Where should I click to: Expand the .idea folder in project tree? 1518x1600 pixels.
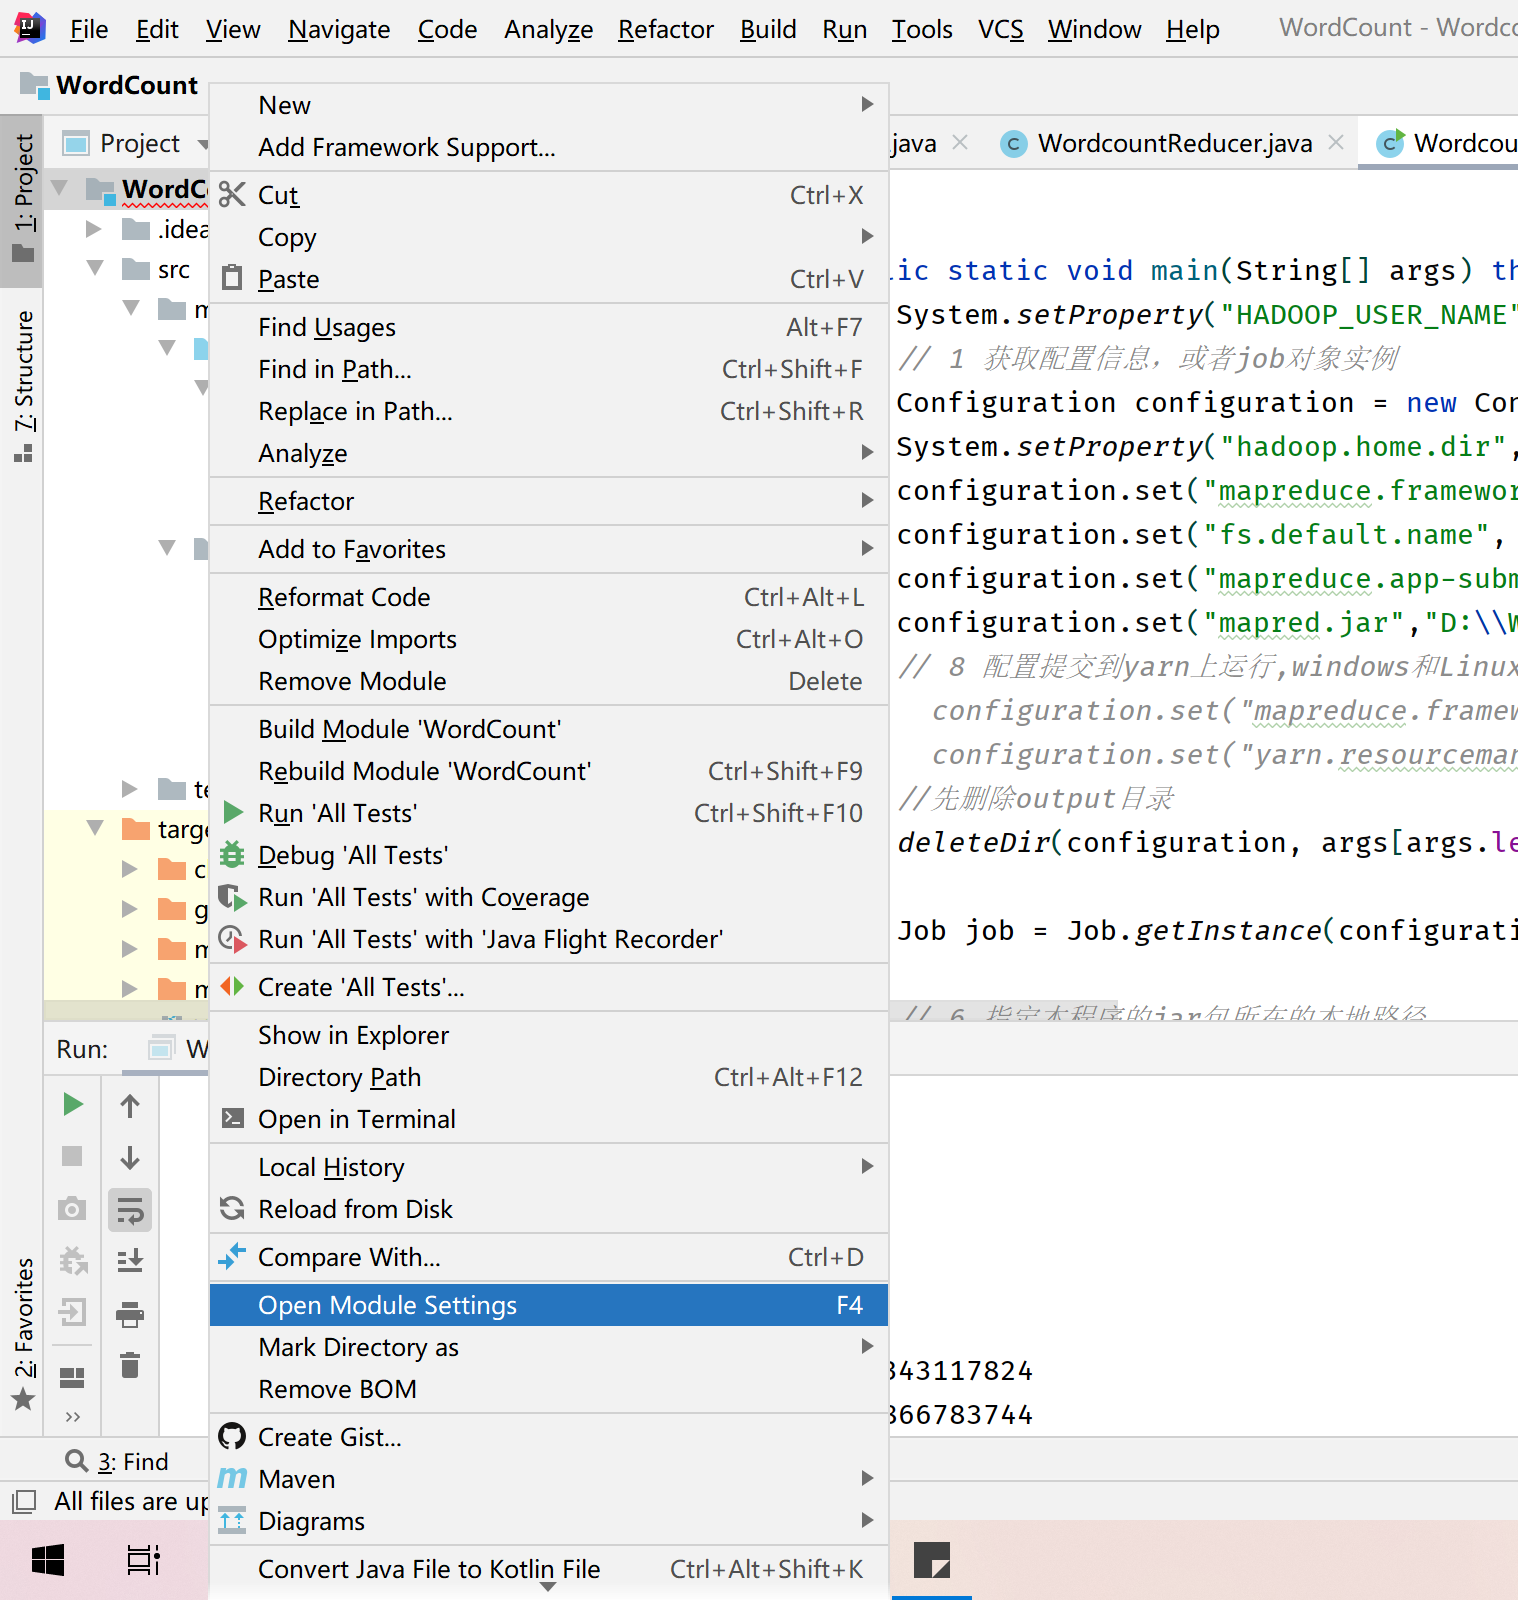coord(94,229)
